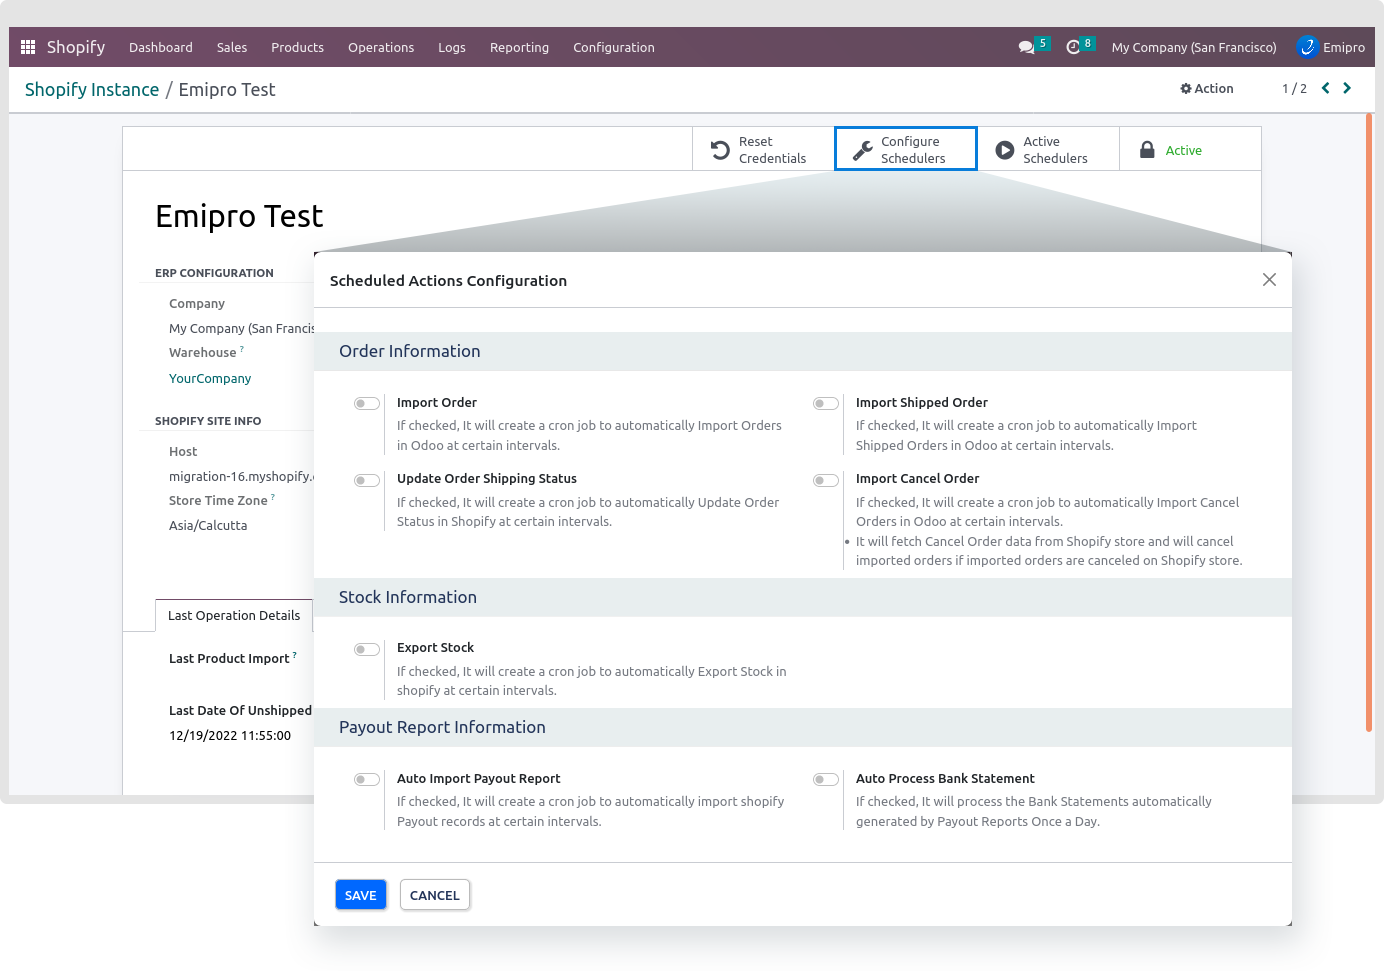Enable the Import Order toggle
This screenshot has width=1384, height=971.
[x=367, y=404]
